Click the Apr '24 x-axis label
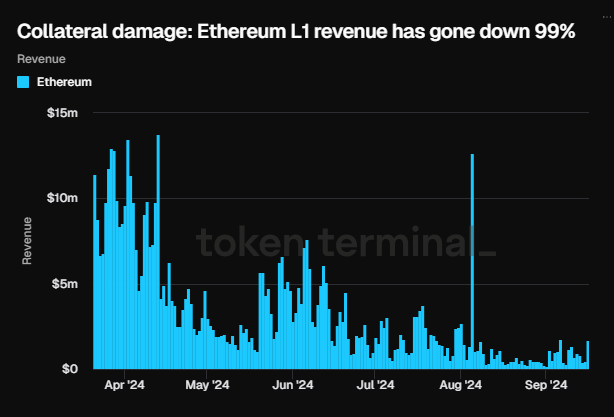 tap(125, 385)
